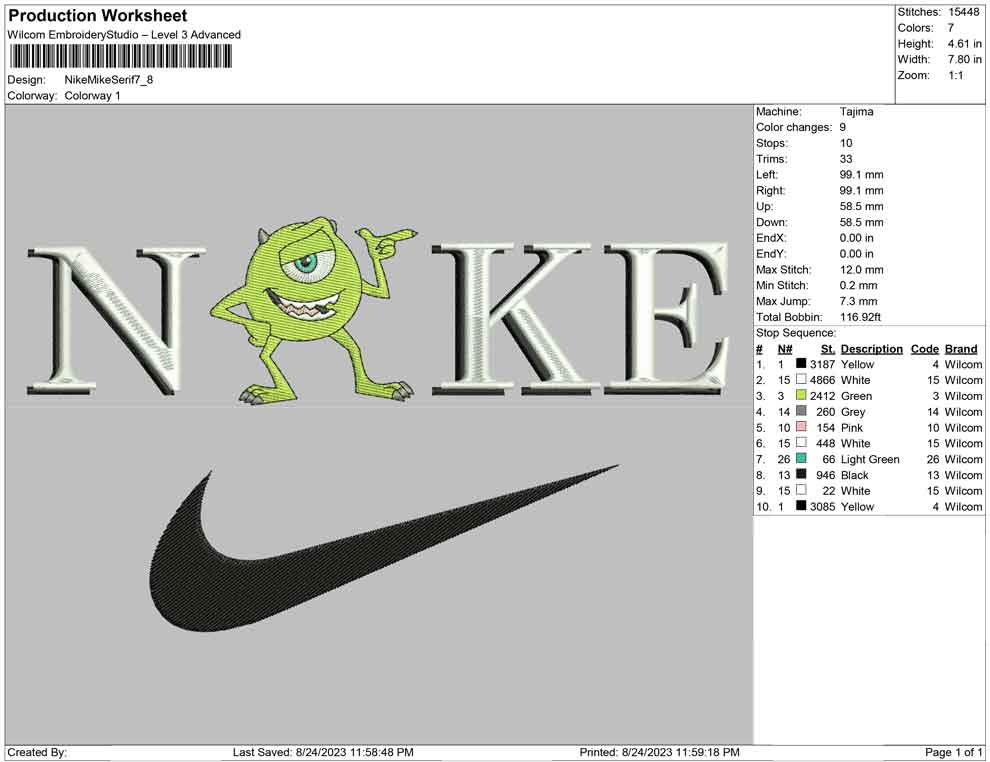Click the Printed timestamp in footer
This screenshot has height=762, width=990.
point(659,752)
